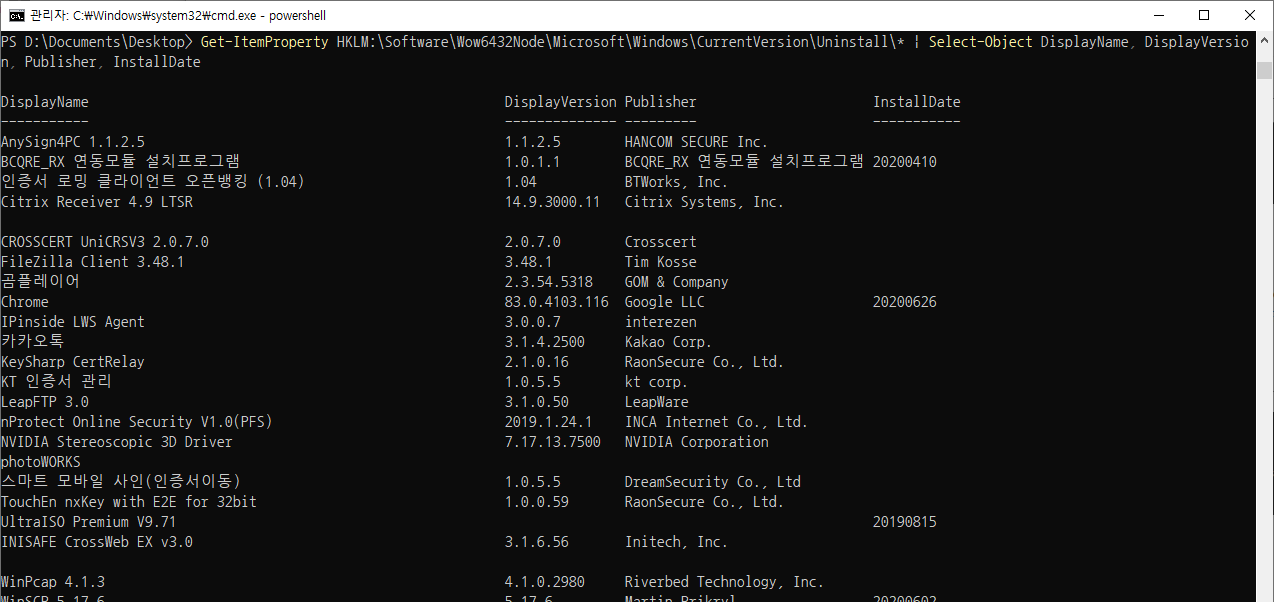Click the TouchEn nxKey with E2E entry
This screenshot has width=1274, height=602.
(x=129, y=502)
